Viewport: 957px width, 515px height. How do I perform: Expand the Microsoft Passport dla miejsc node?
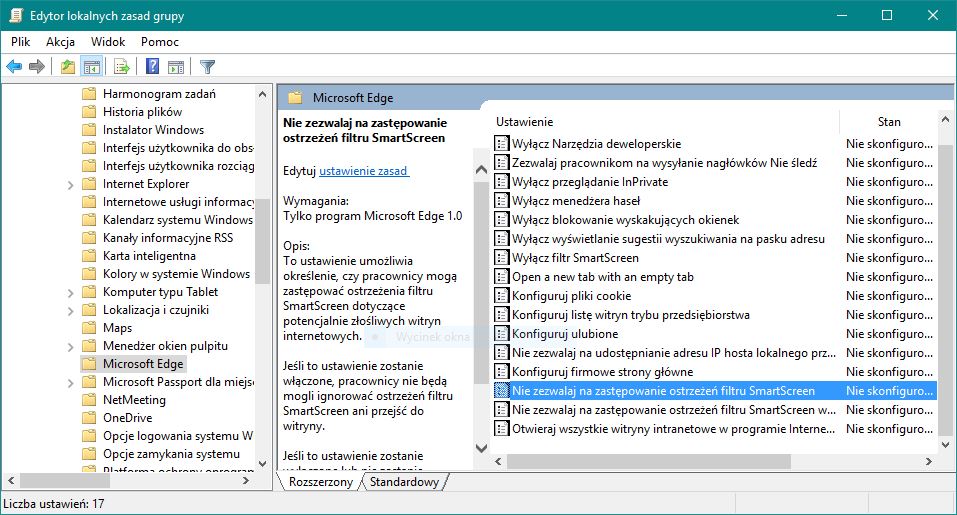tap(70, 383)
